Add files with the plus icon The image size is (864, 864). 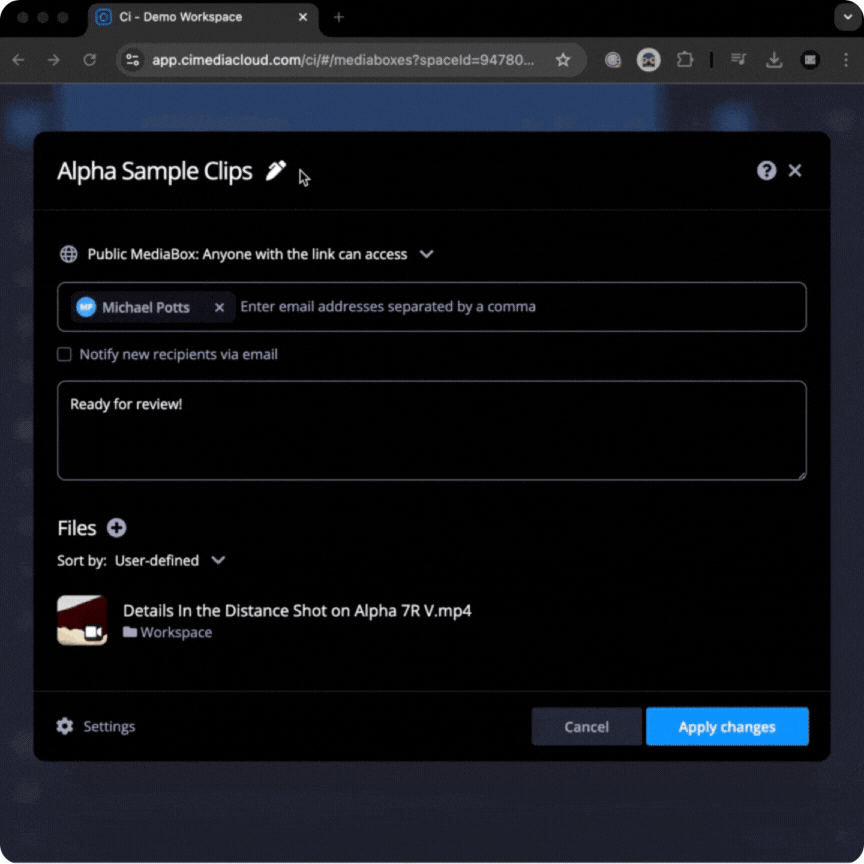coord(116,528)
